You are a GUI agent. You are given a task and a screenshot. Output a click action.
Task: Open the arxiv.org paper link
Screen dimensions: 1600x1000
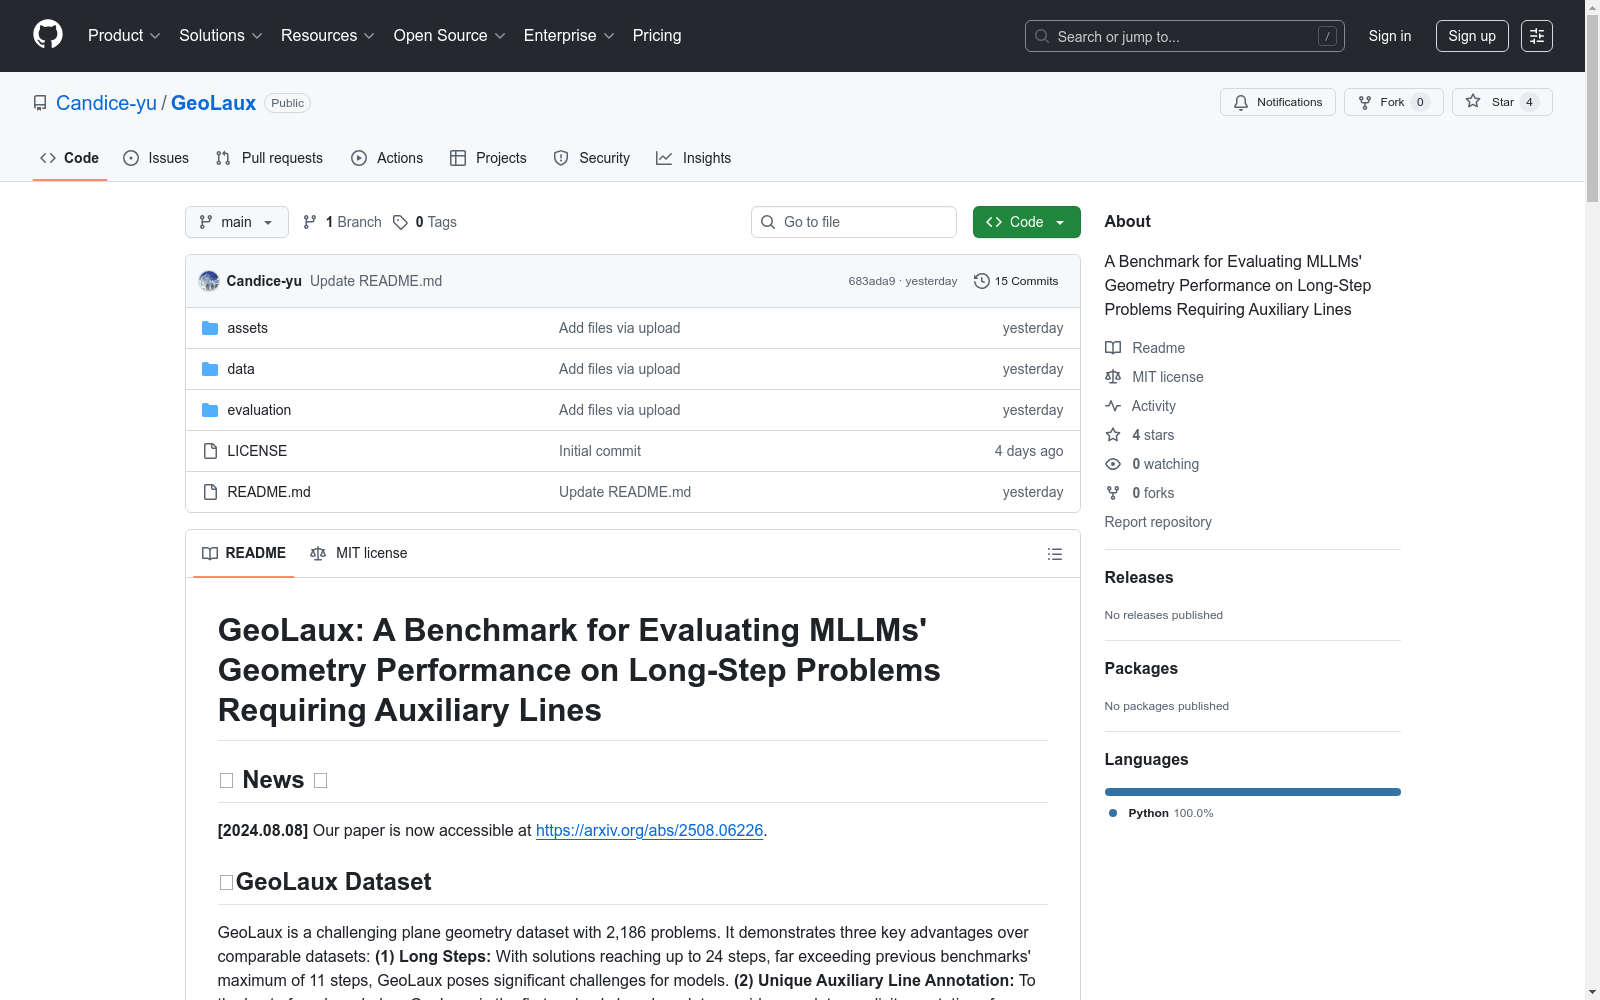tap(649, 830)
